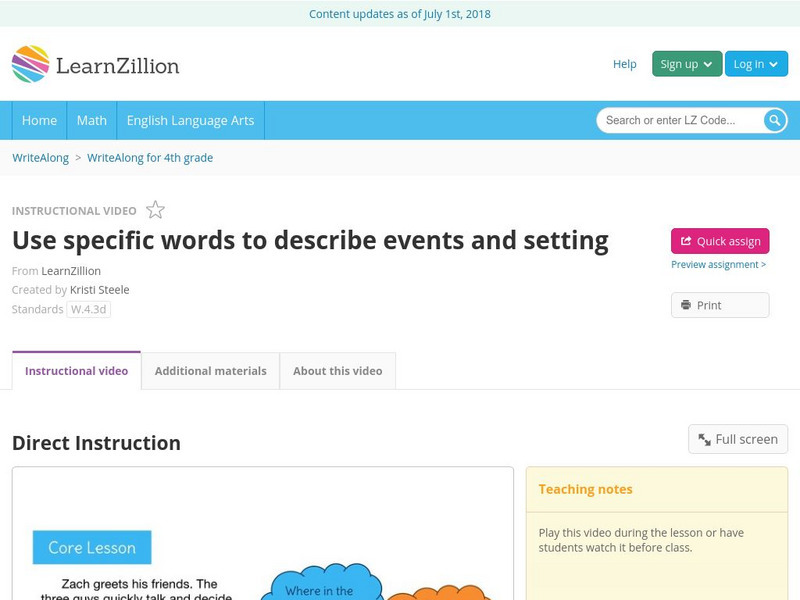Click the Kristi Steele author link
The width and height of the screenshot is (800, 600).
(99, 290)
